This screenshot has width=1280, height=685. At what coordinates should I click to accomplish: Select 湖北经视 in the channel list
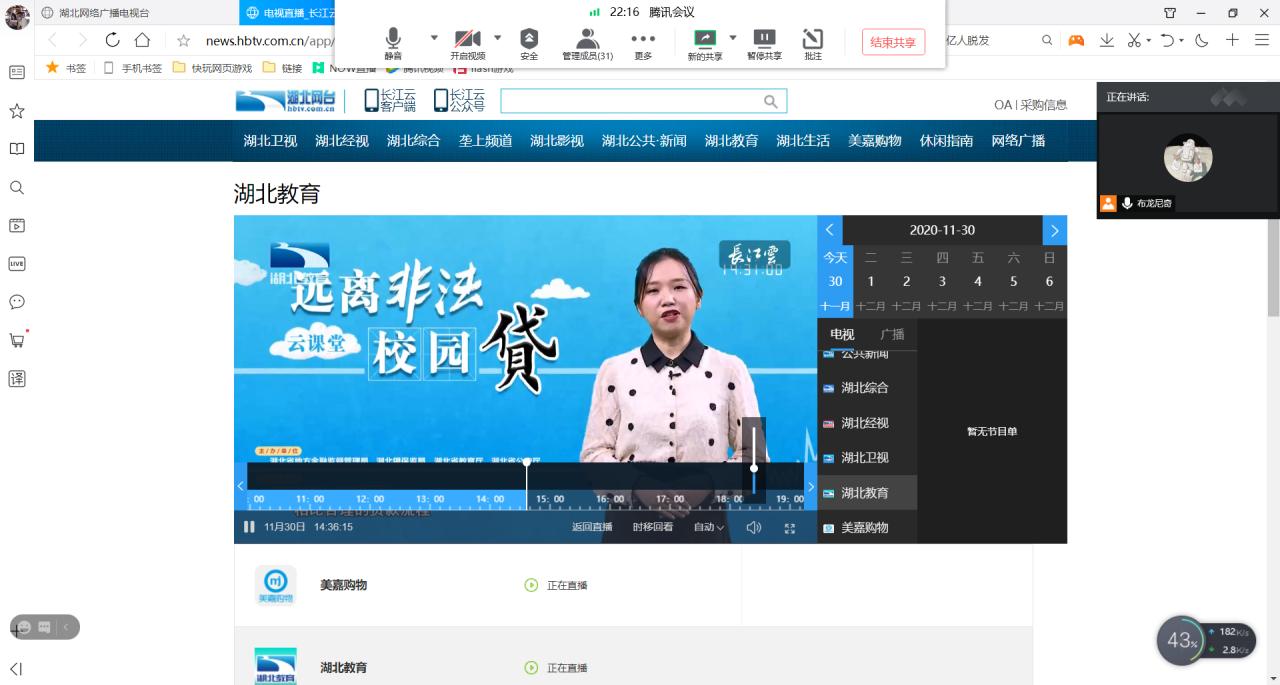(x=864, y=423)
